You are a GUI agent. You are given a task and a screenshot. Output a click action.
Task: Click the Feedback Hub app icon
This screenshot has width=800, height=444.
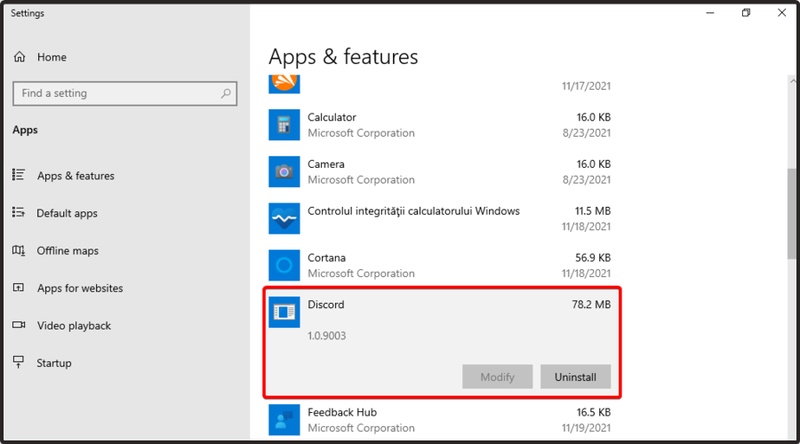pos(284,418)
